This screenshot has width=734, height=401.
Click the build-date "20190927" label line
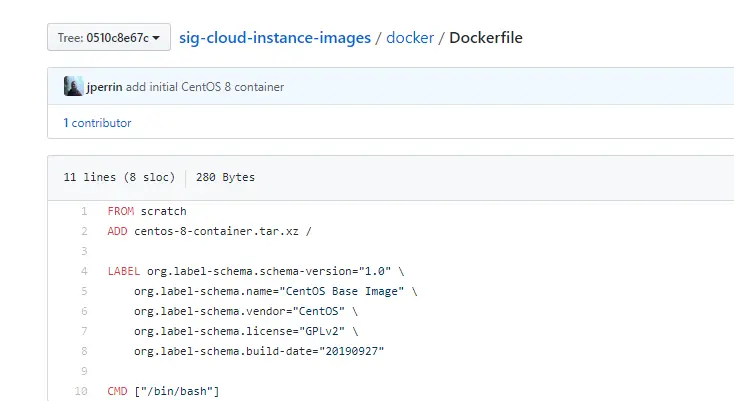[259, 351]
